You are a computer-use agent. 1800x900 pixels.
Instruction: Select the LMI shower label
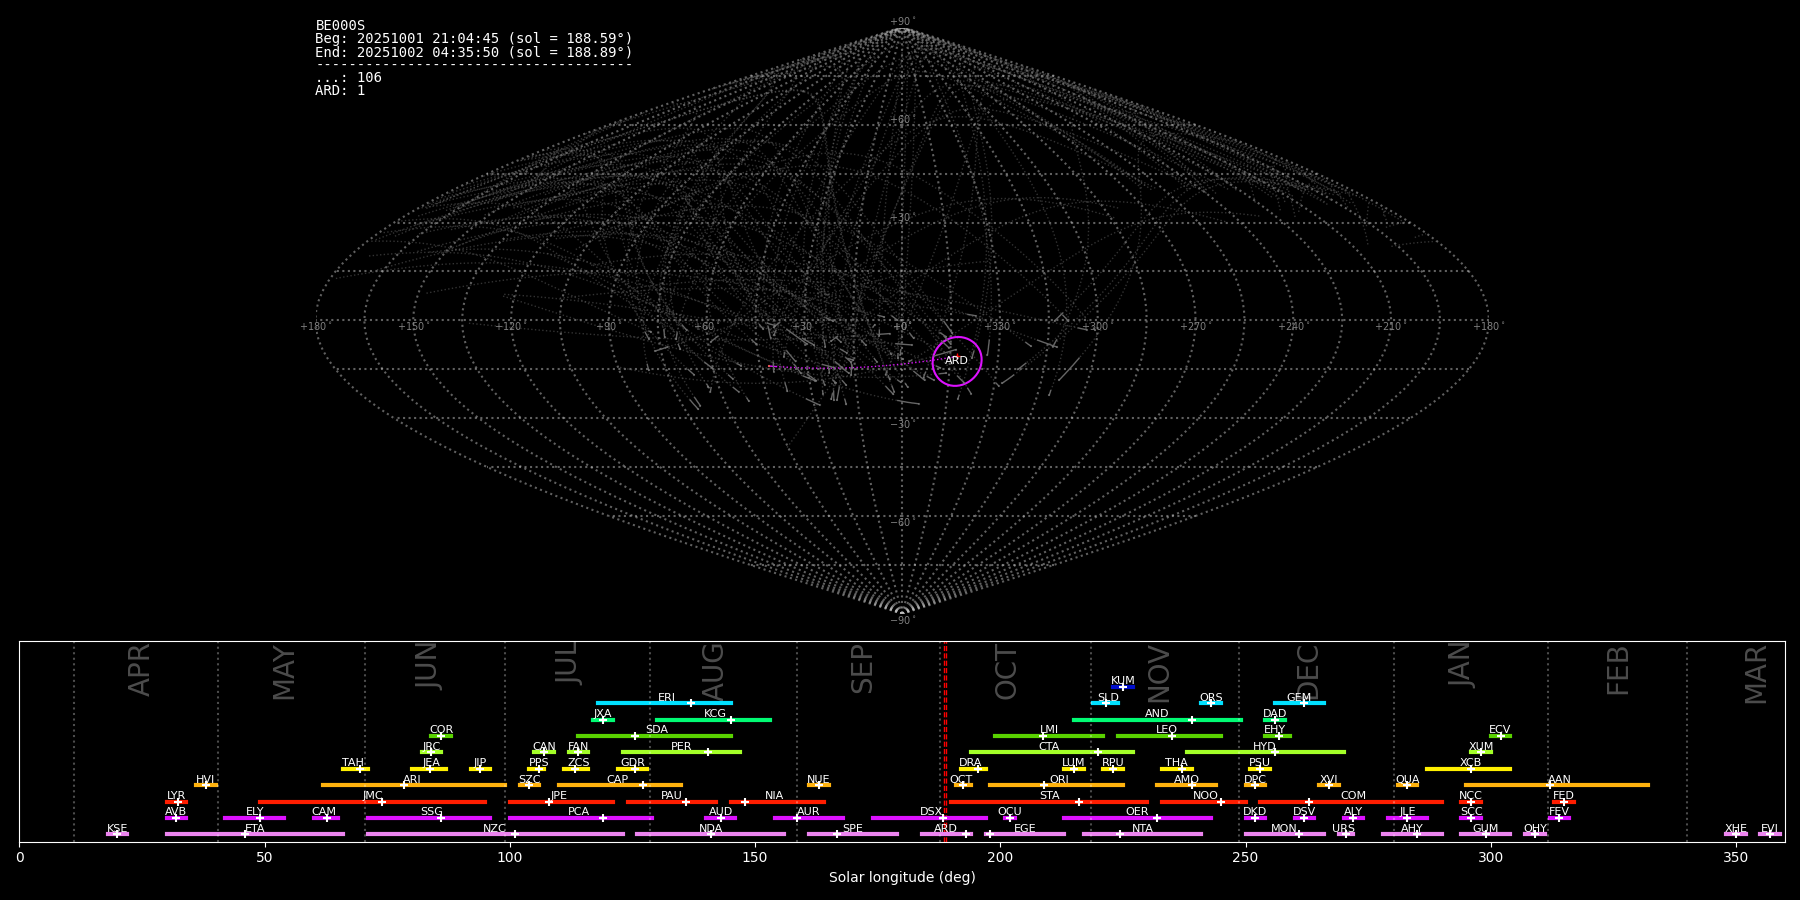pyautogui.click(x=1049, y=730)
